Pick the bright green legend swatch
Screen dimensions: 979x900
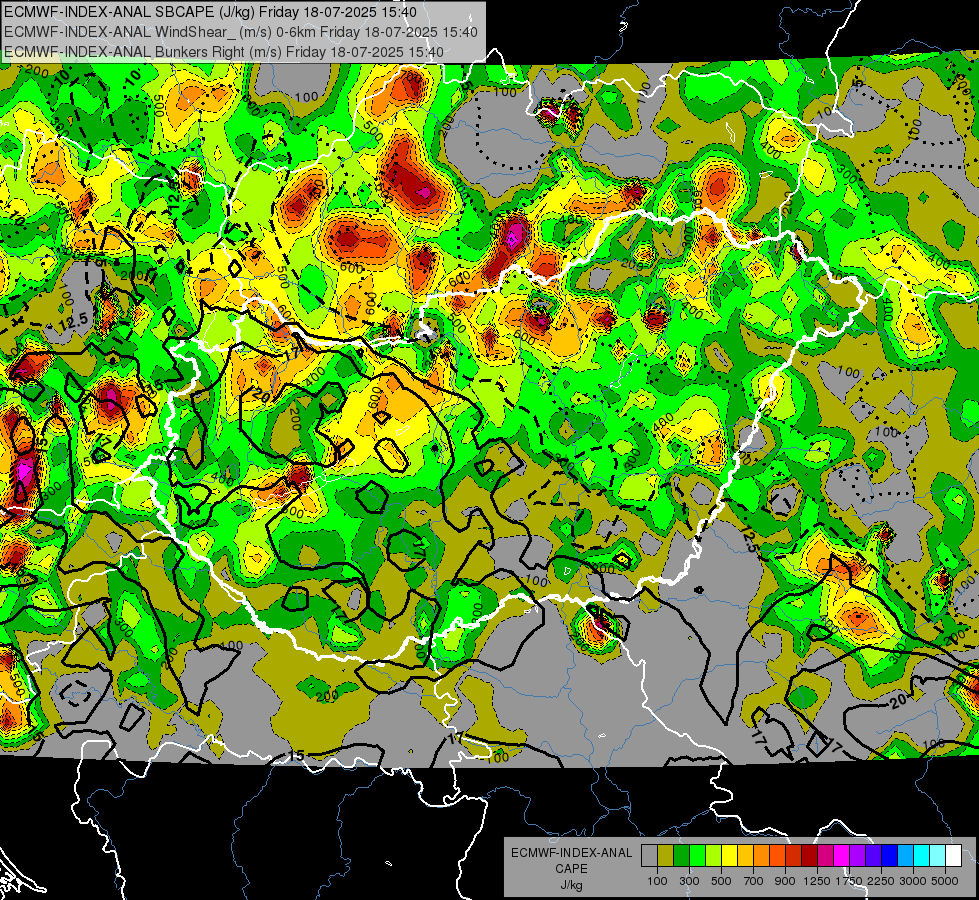(697, 855)
